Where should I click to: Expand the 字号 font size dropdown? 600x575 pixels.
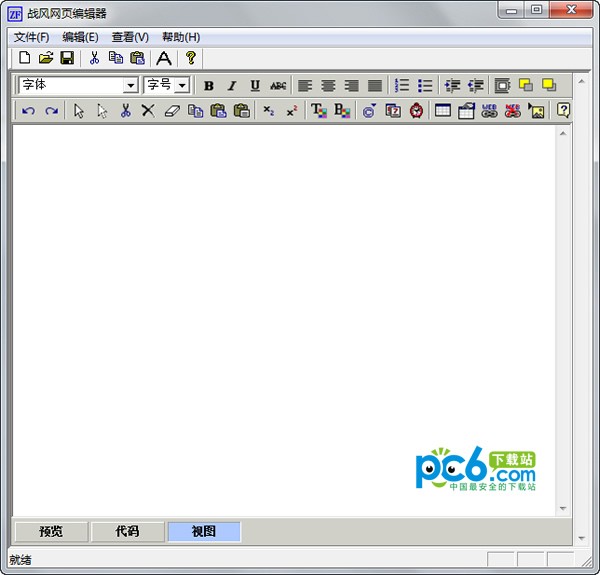point(182,86)
